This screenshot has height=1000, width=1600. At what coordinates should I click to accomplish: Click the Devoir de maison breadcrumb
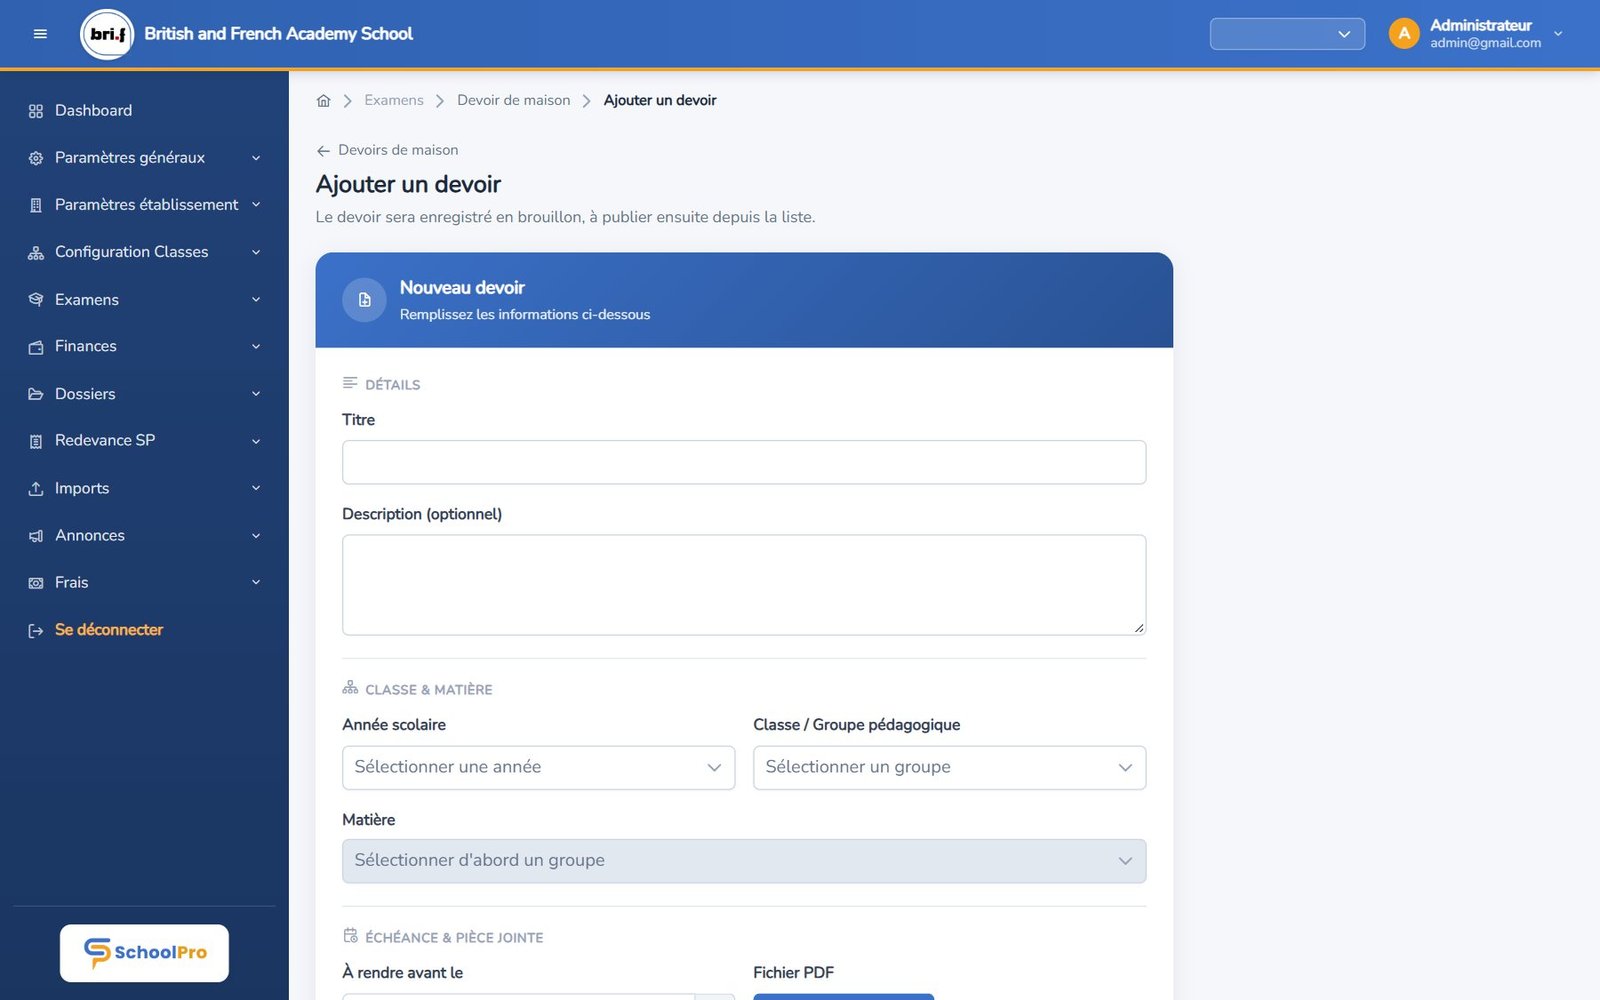(x=514, y=100)
